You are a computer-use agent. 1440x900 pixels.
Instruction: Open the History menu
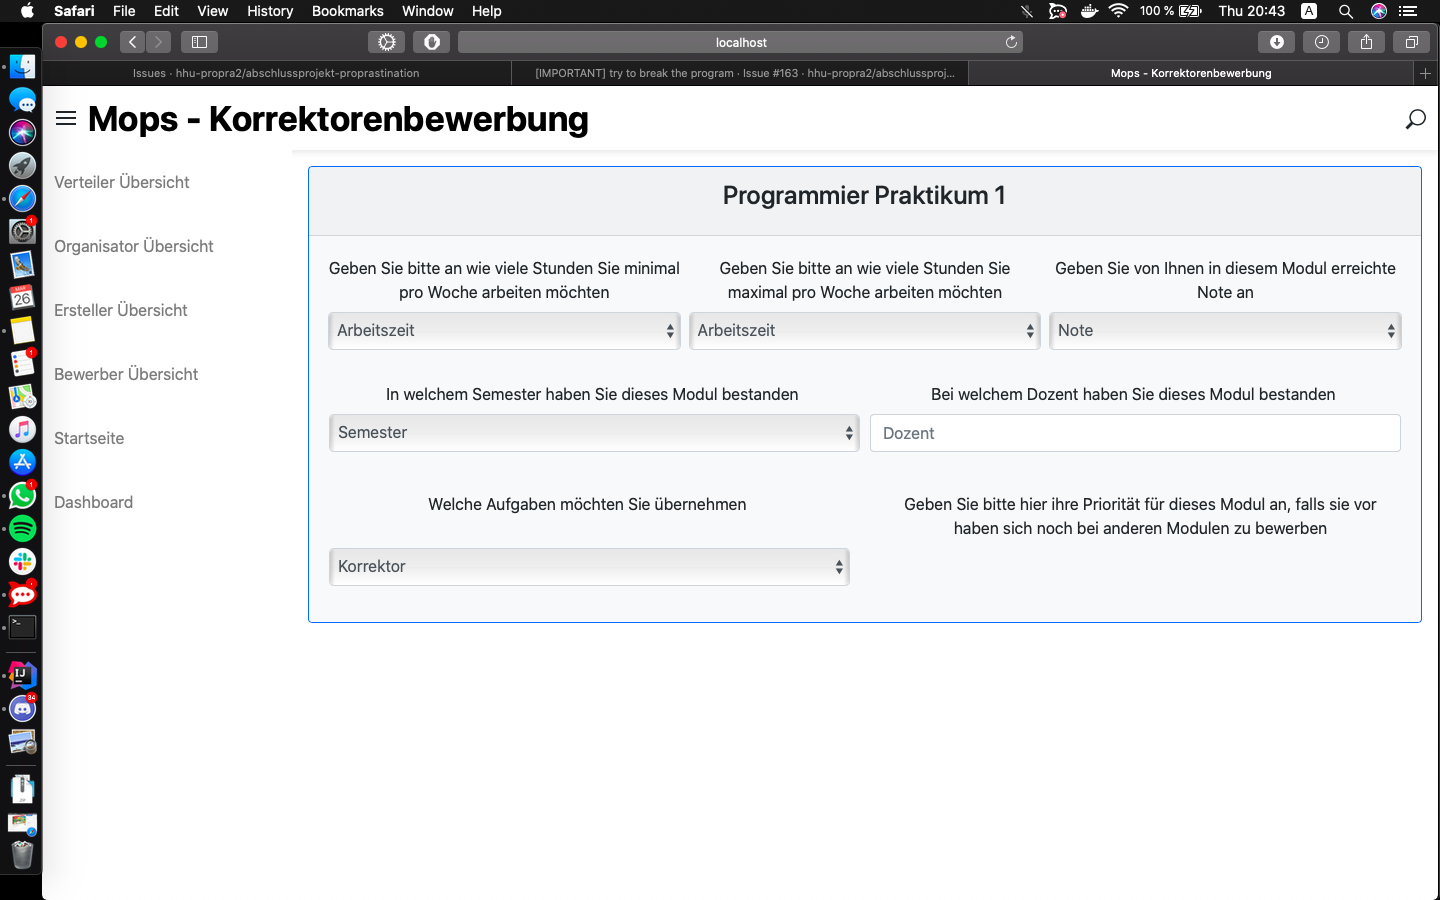point(270,11)
